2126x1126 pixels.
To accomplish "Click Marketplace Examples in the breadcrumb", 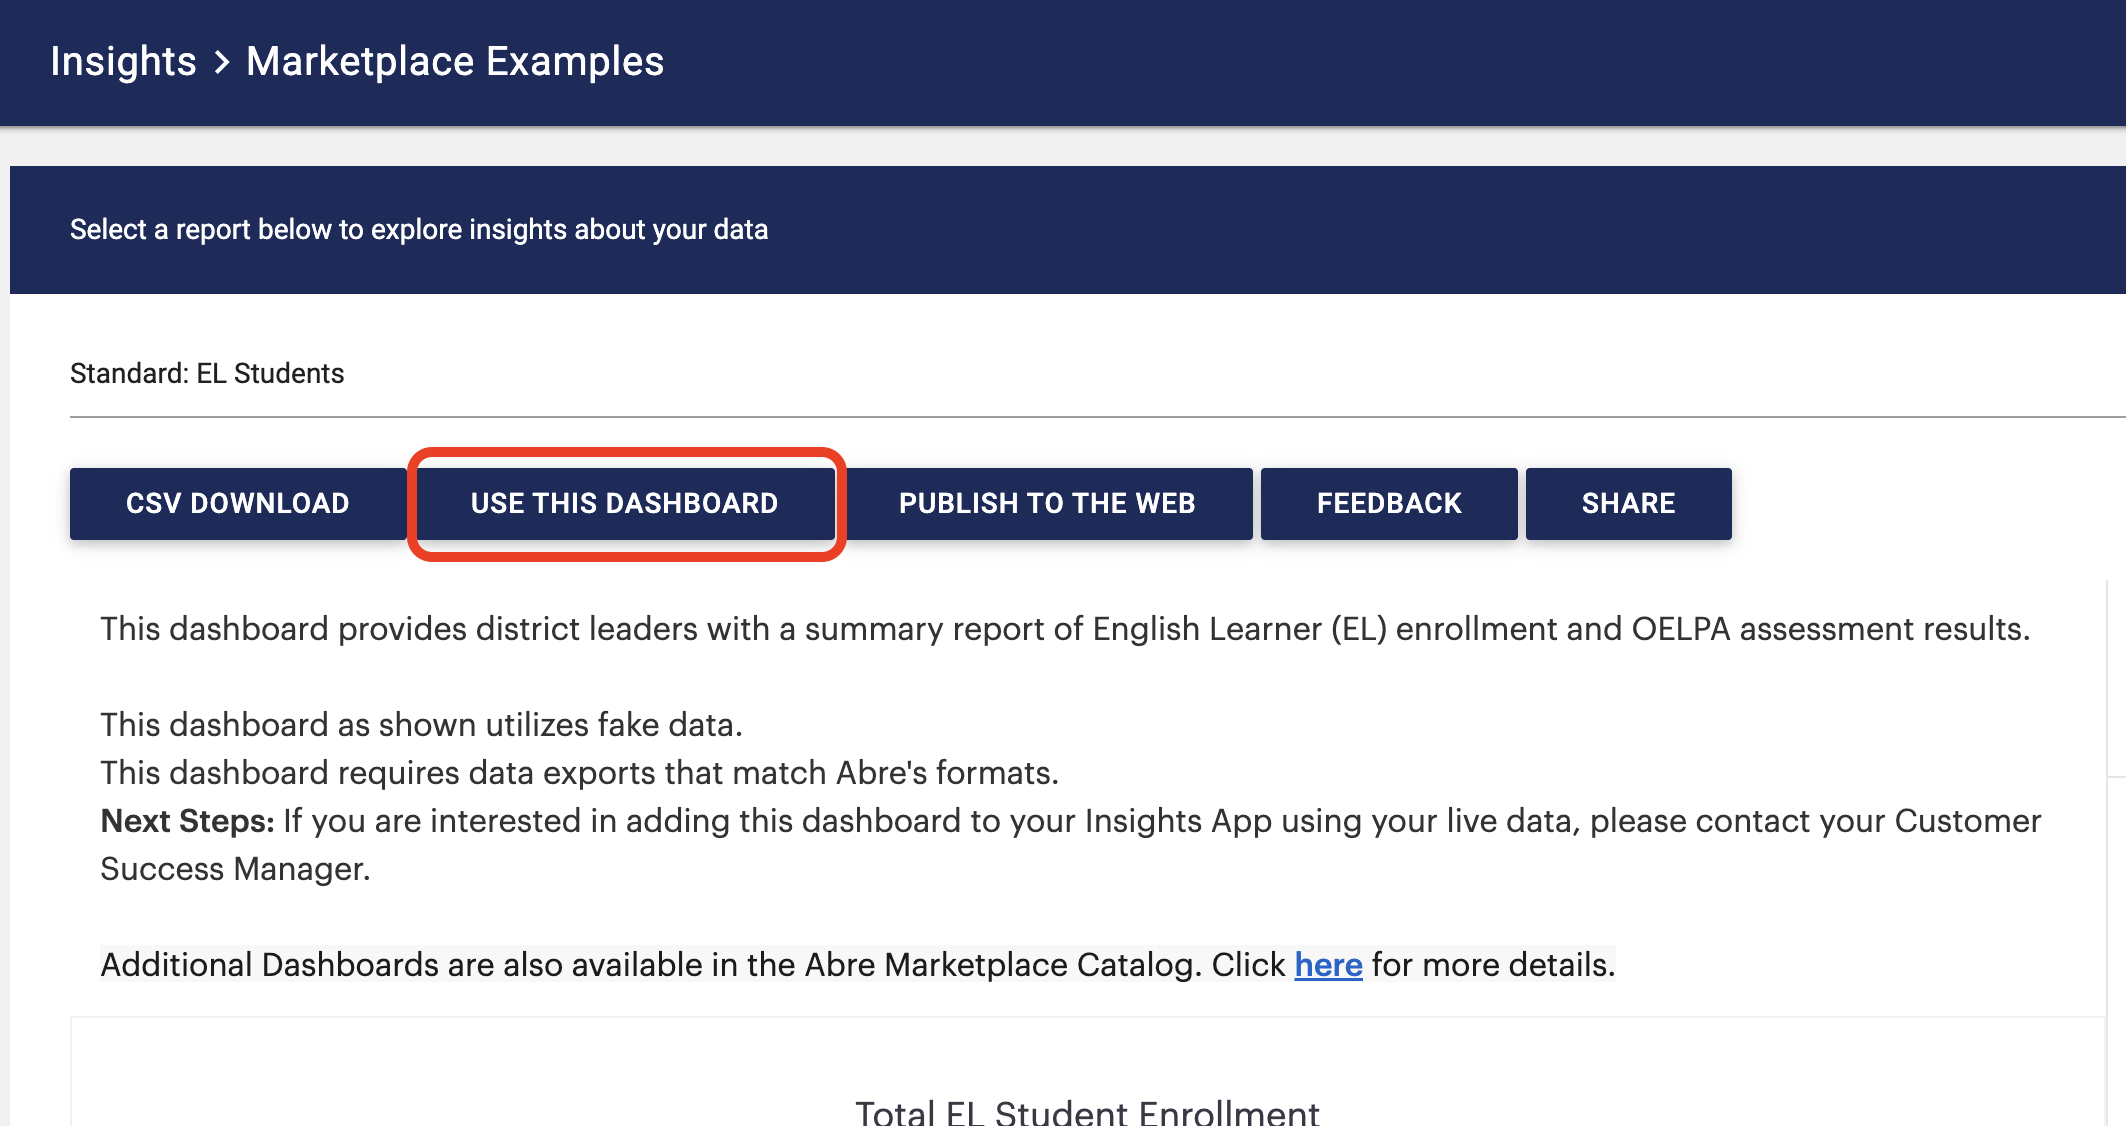I will click(455, 60).
